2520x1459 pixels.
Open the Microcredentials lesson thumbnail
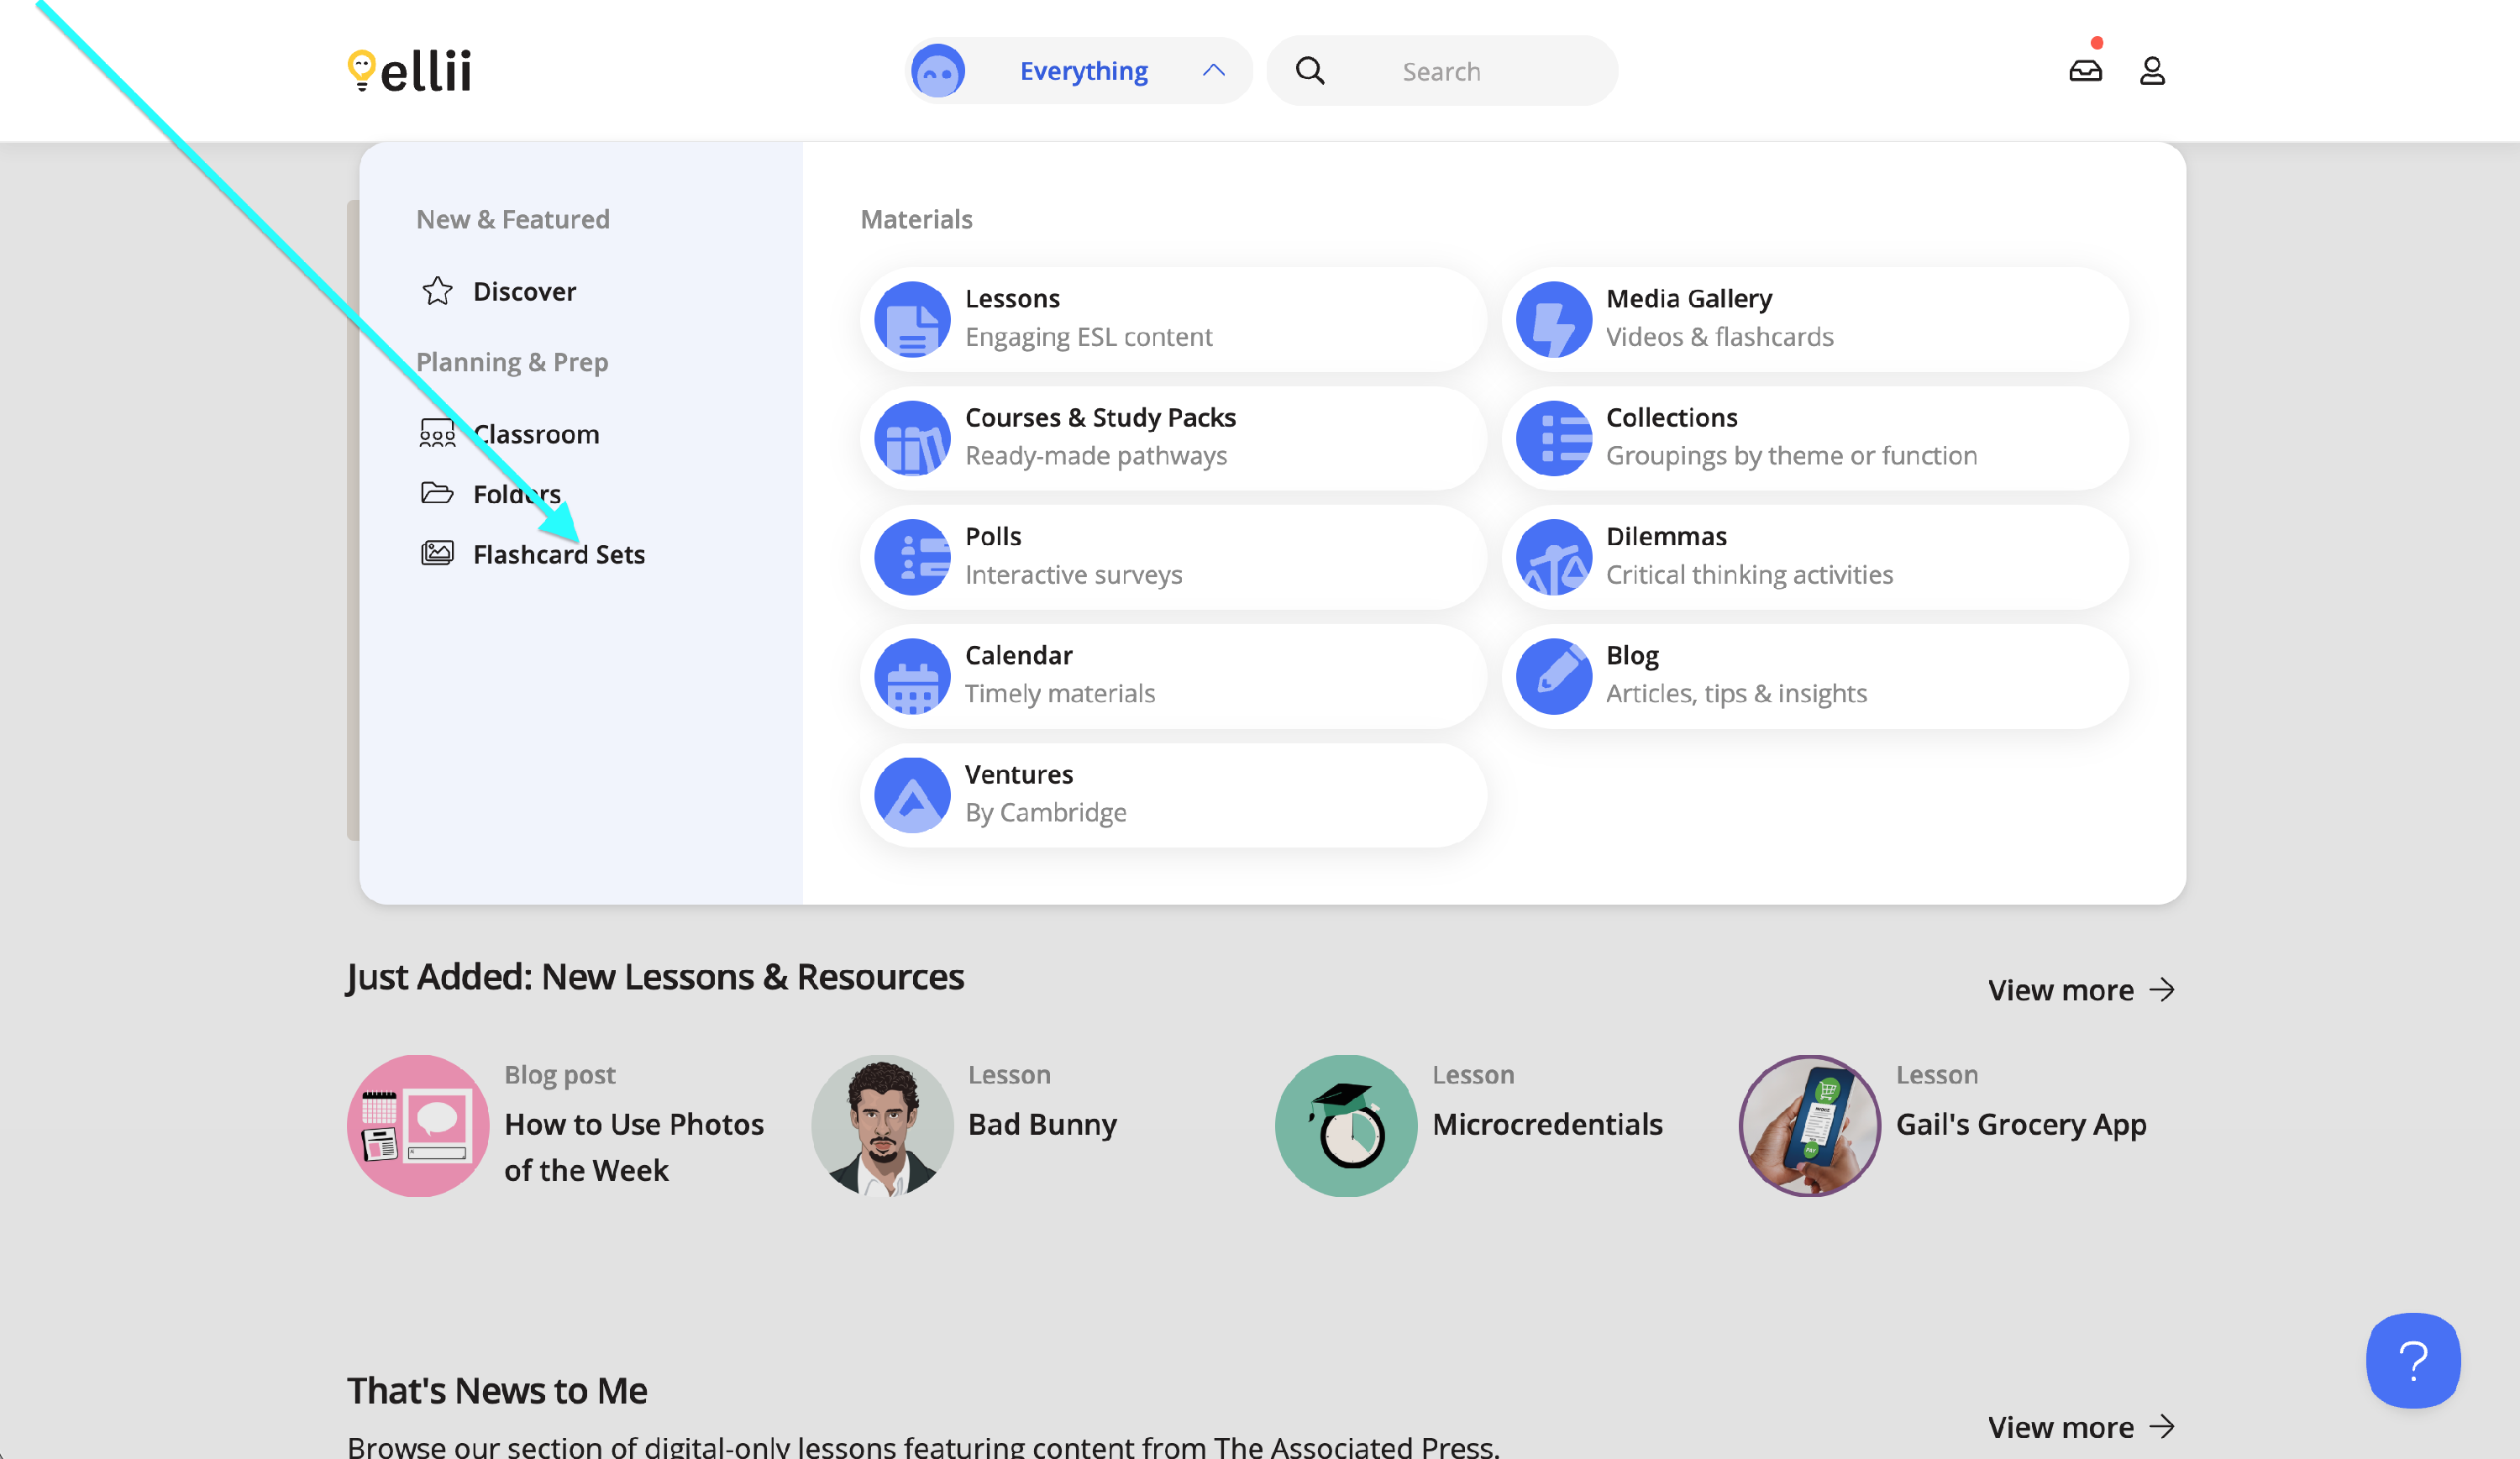point(1345,1125)
